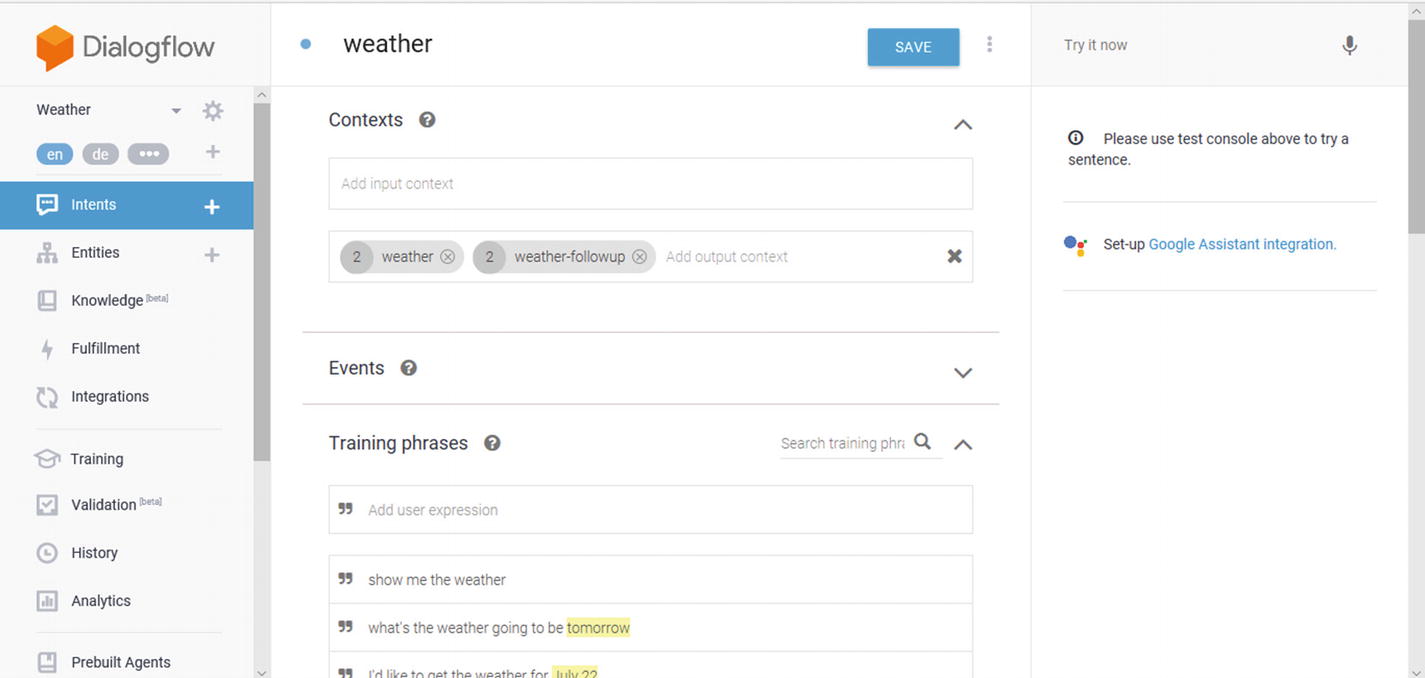Switch to the German language tab

click(x=101, y=154)
